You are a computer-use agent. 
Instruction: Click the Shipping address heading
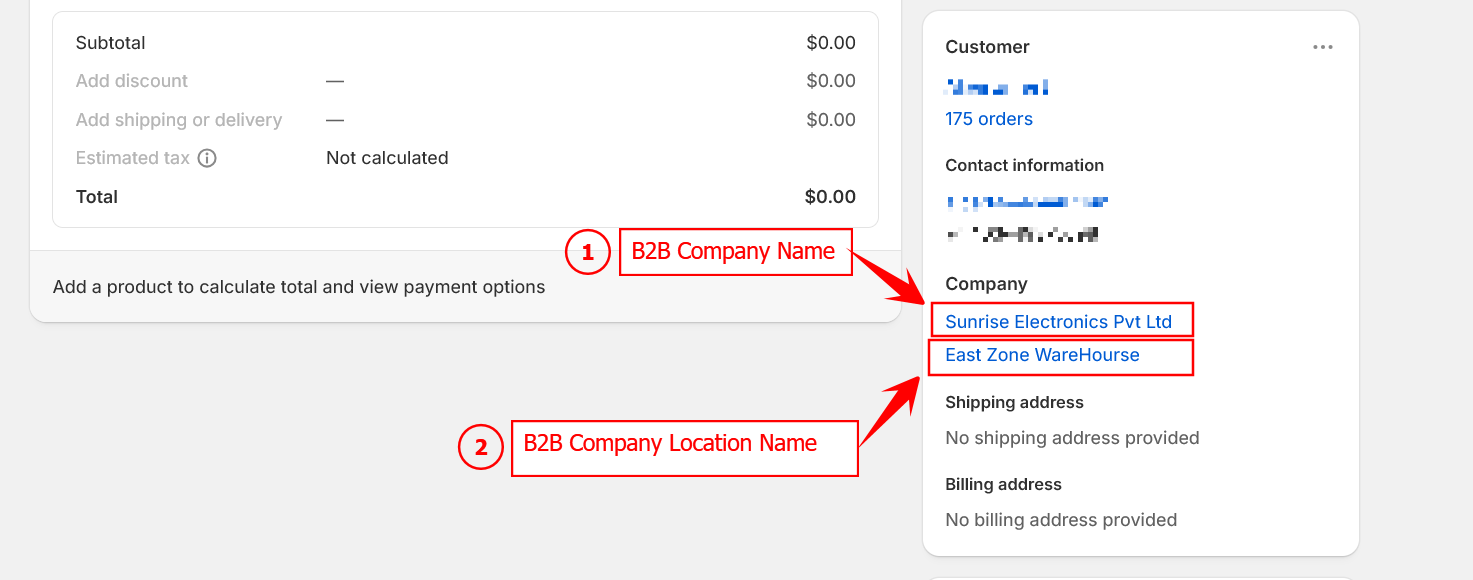[1014, 402]
